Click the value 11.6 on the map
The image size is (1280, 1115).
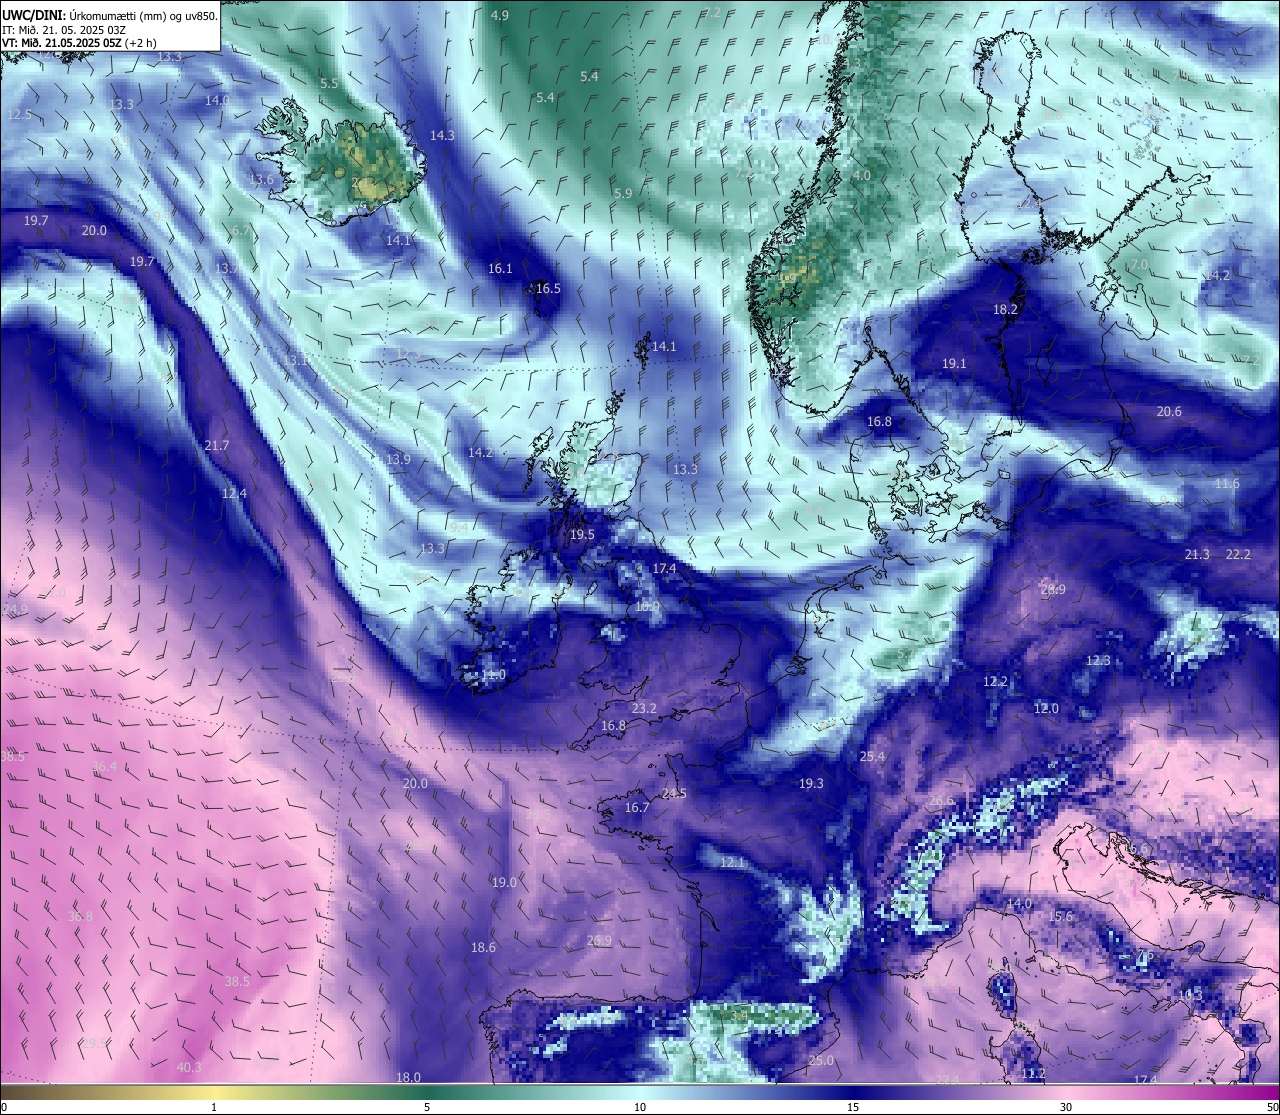(1227, 483)
